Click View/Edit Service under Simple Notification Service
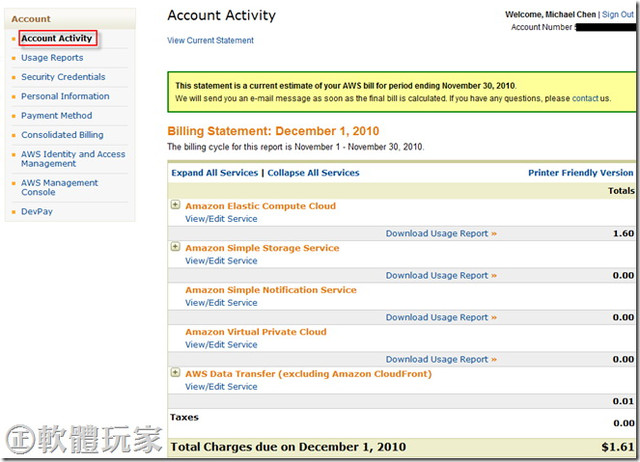 point(221,303)
